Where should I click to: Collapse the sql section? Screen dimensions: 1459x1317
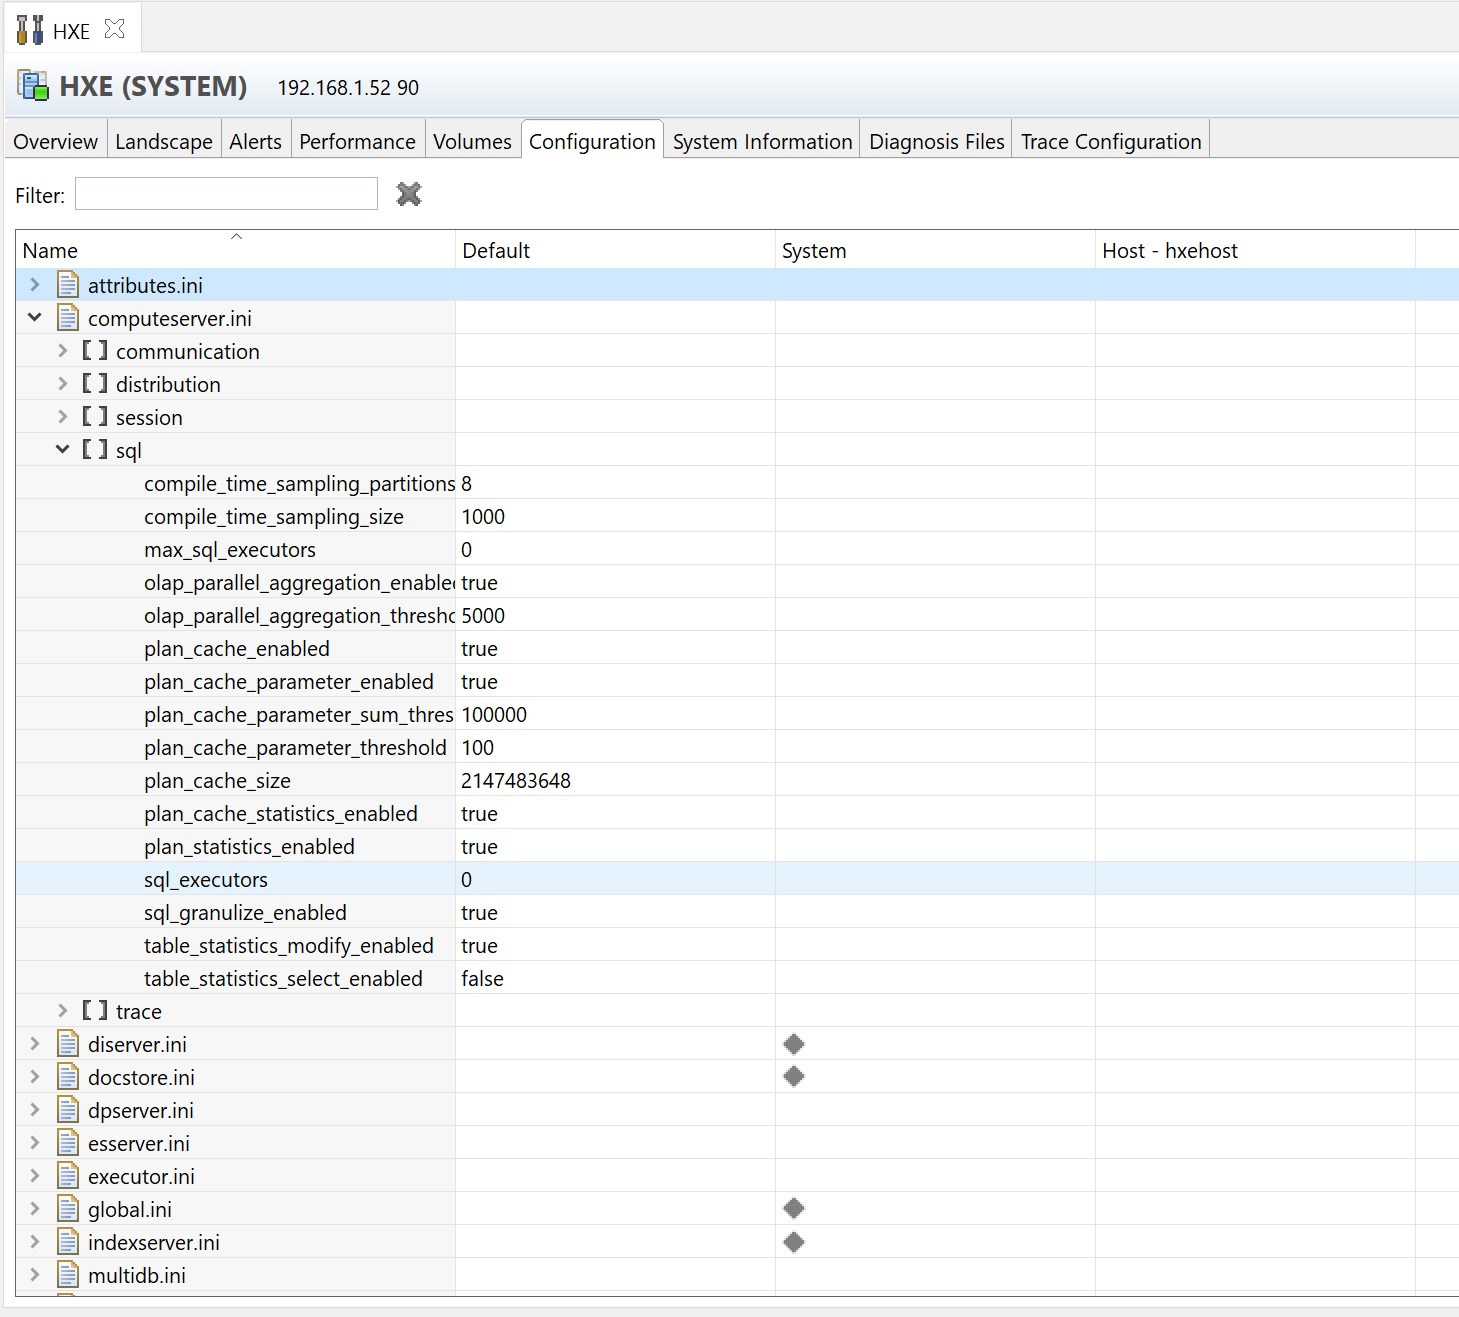click(62, 449)
